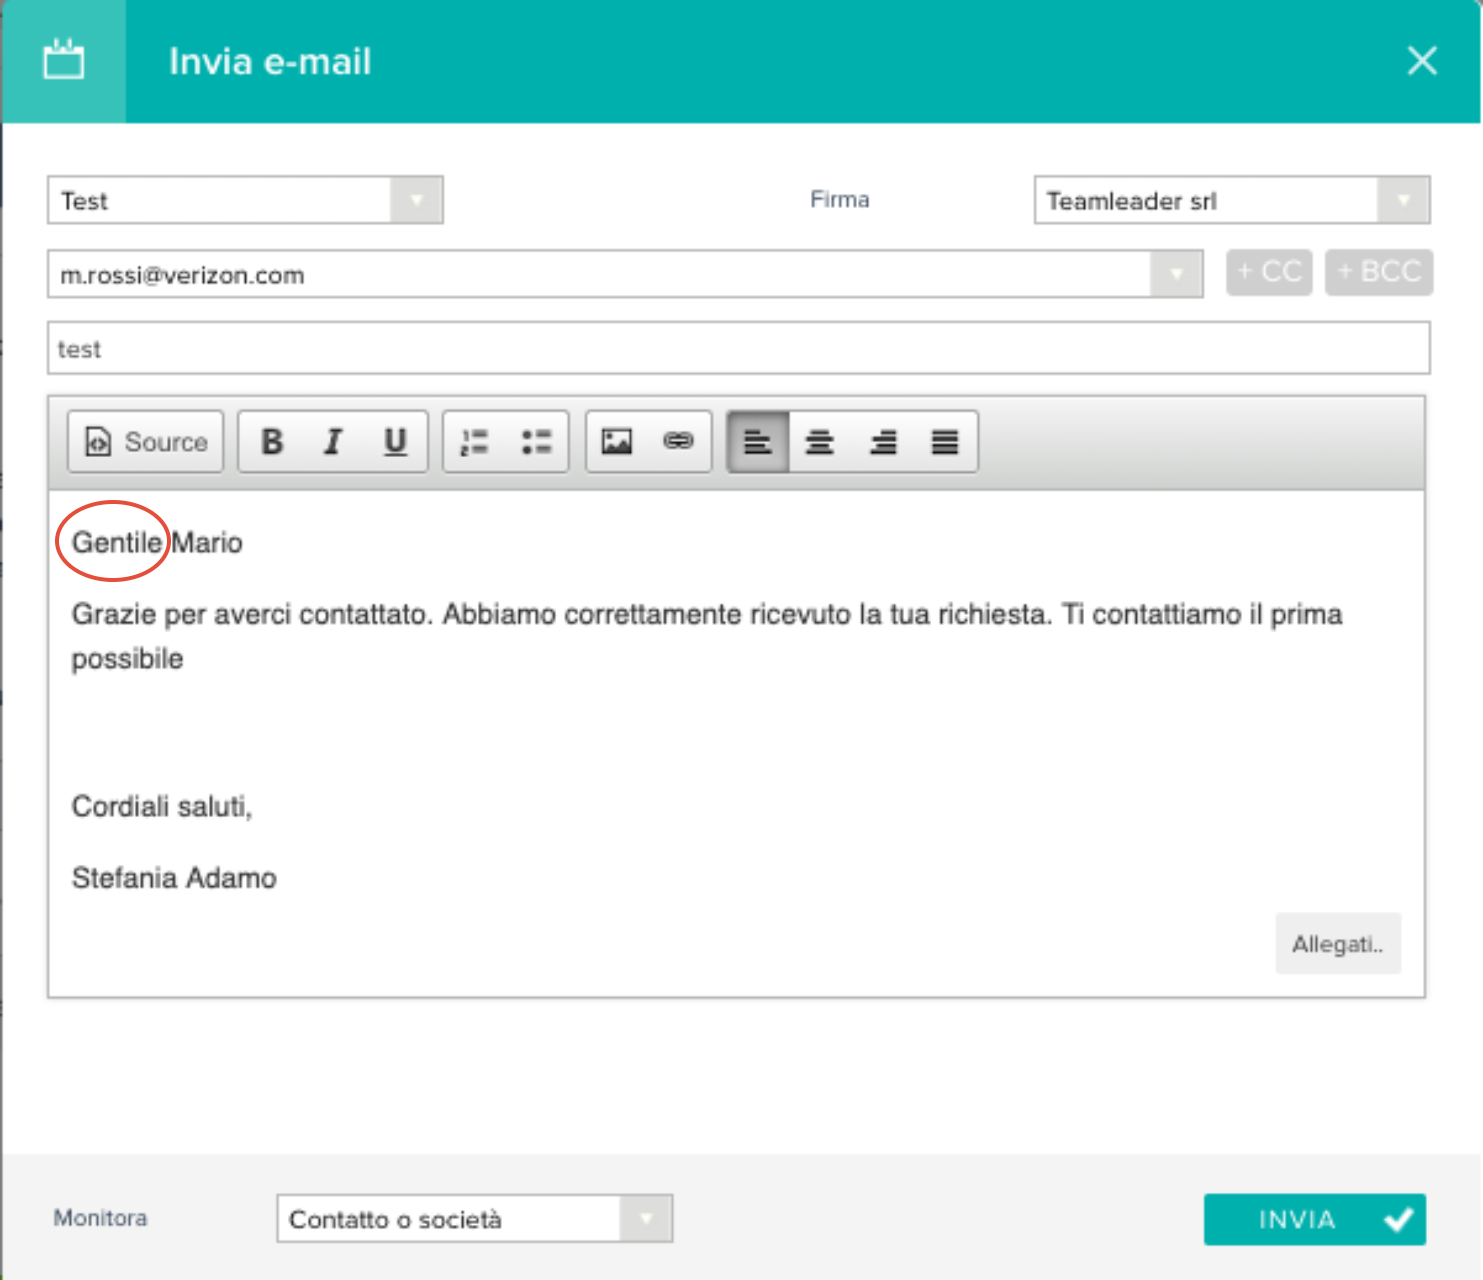Add a CC recipient
The image size is (1483, 1280).
tap(1269, 272)
